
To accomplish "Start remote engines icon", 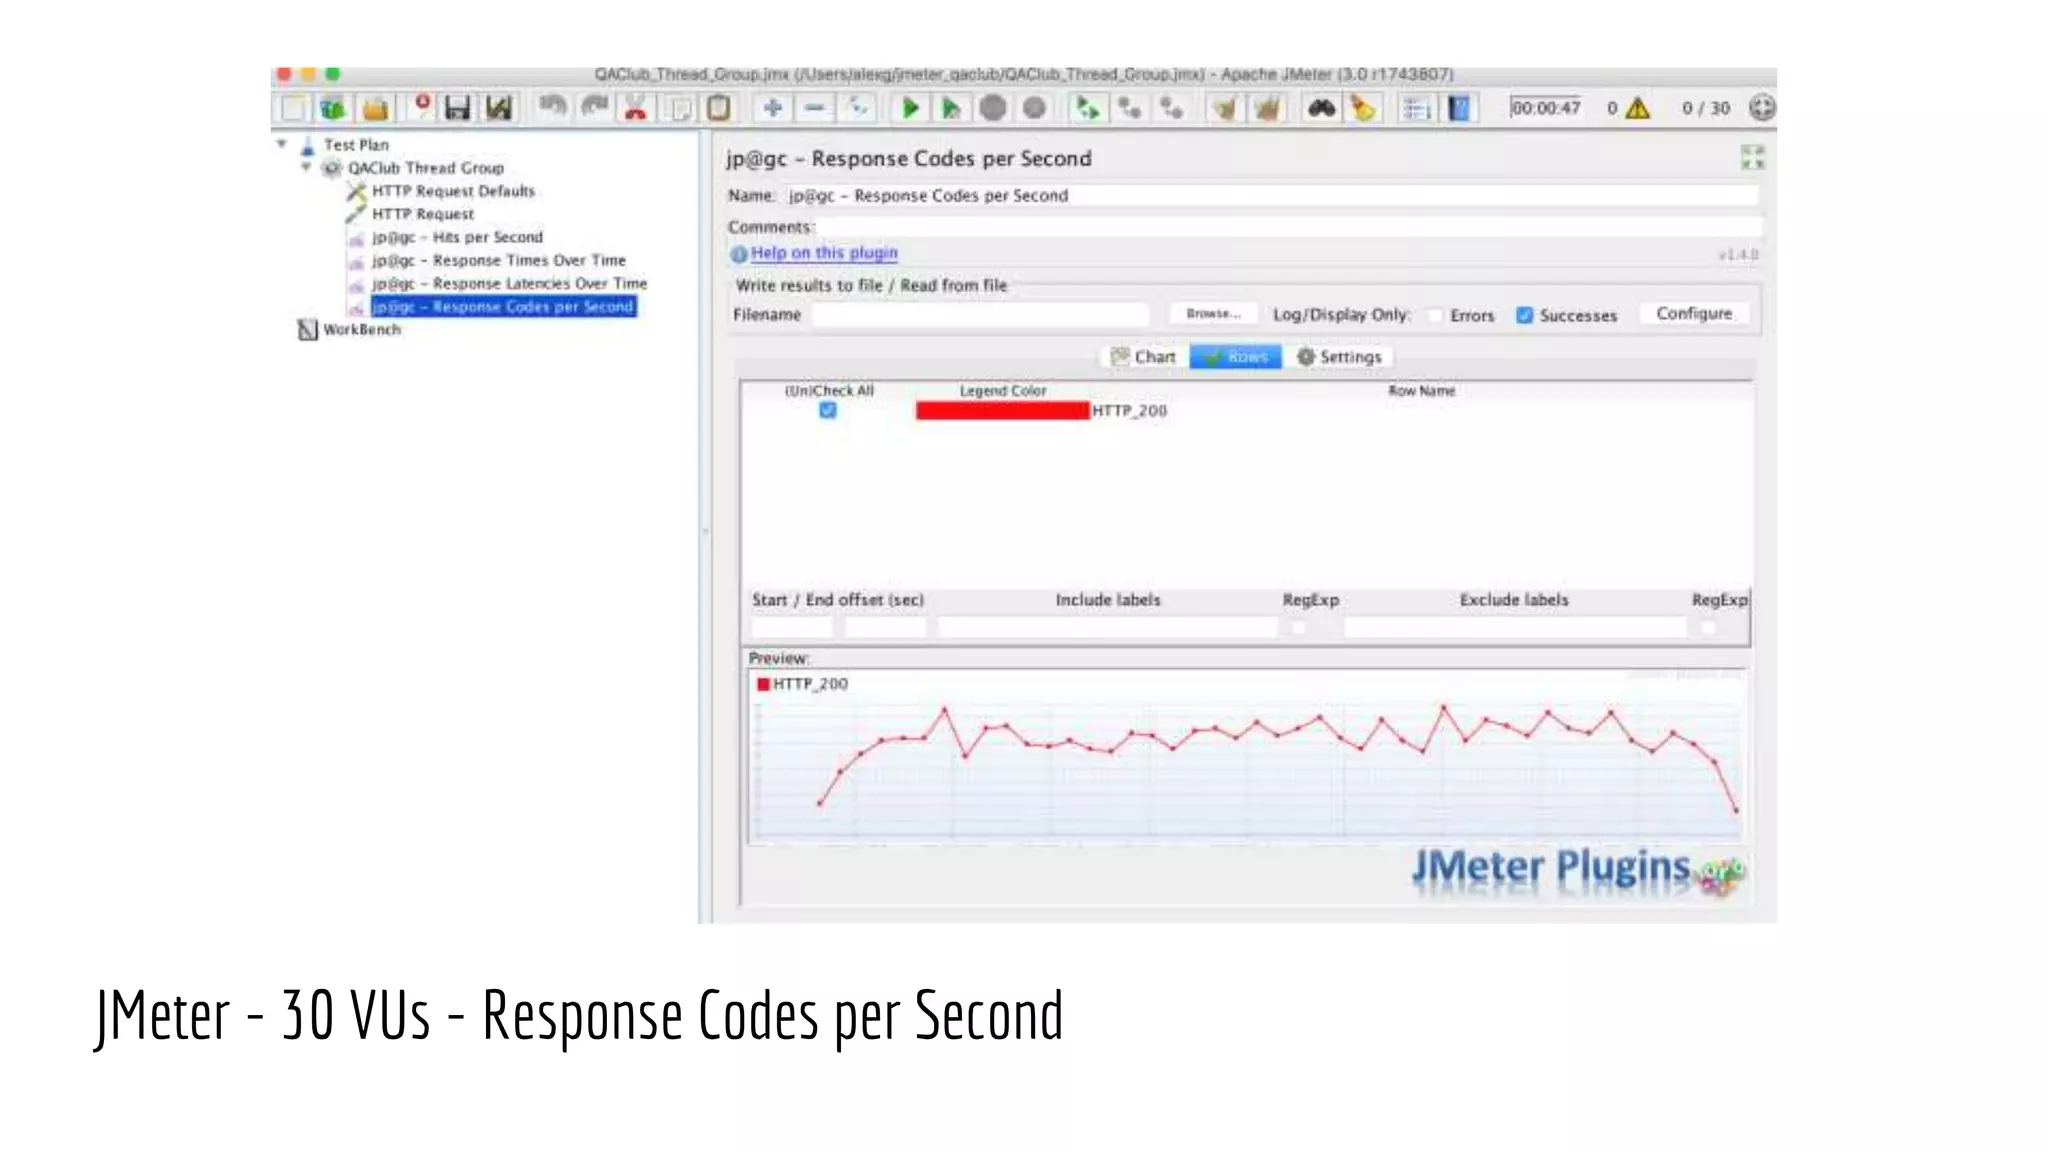I will point(1087,108).
